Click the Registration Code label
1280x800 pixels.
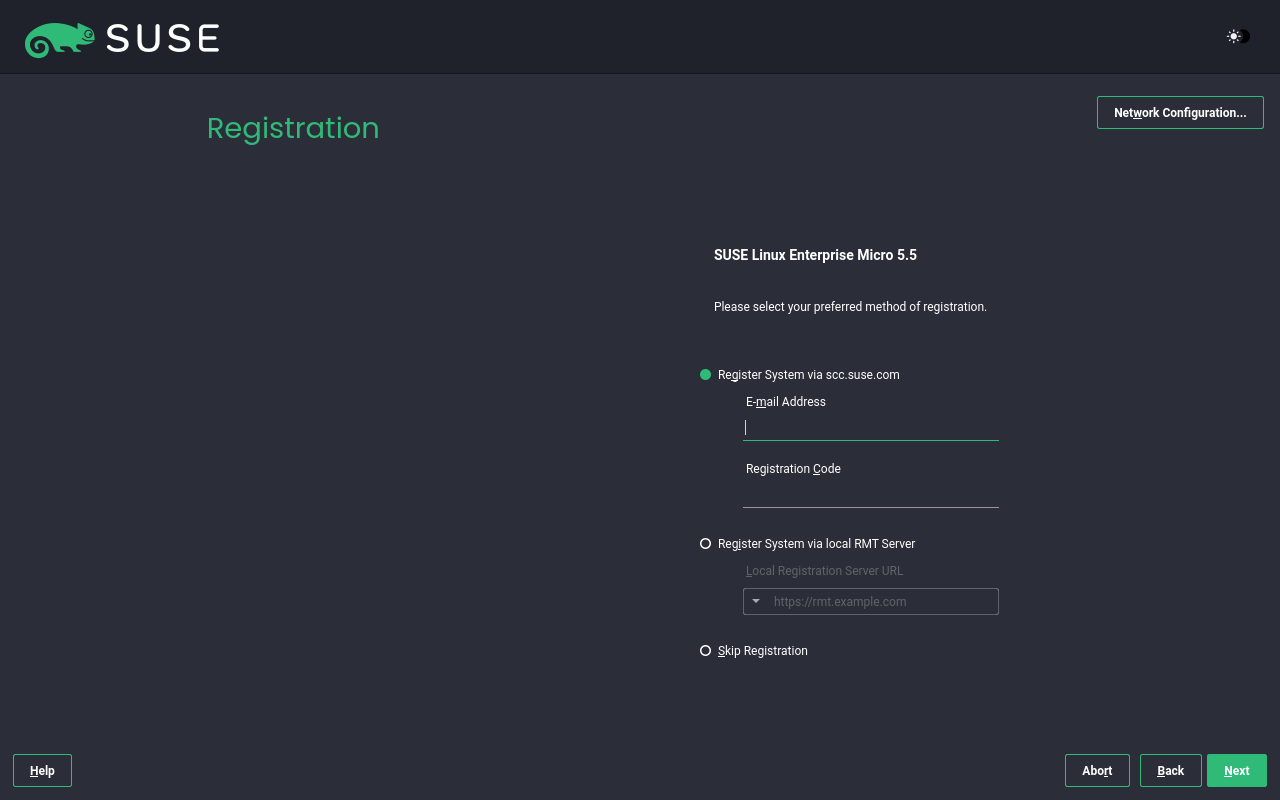(x=793, y=469)
